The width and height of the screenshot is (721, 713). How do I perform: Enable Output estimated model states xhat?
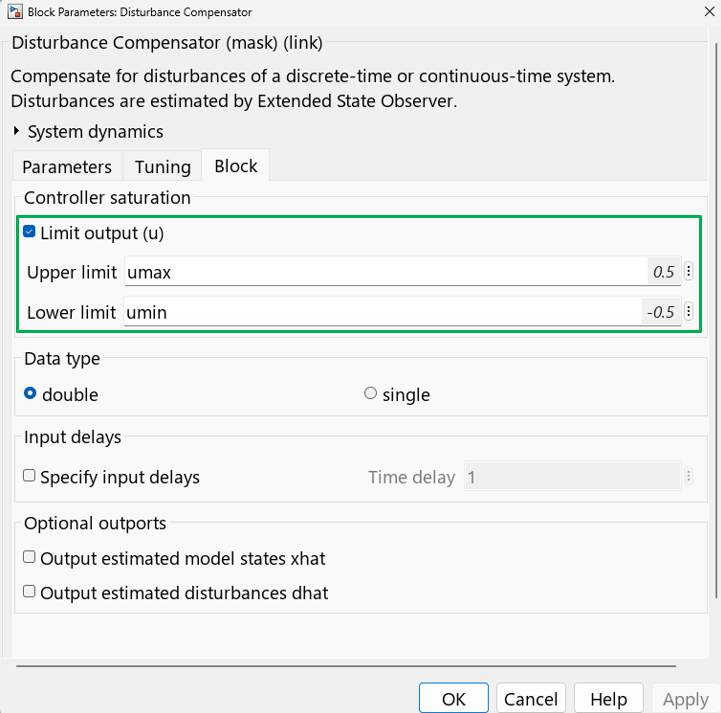pyautogui.click(x=30, y=558)
